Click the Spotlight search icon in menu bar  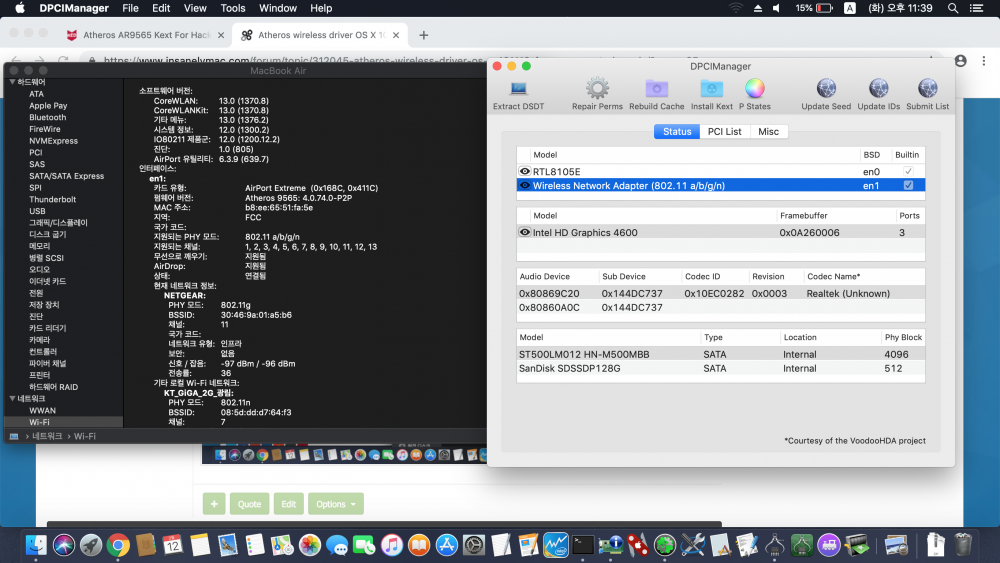(953, 8)
